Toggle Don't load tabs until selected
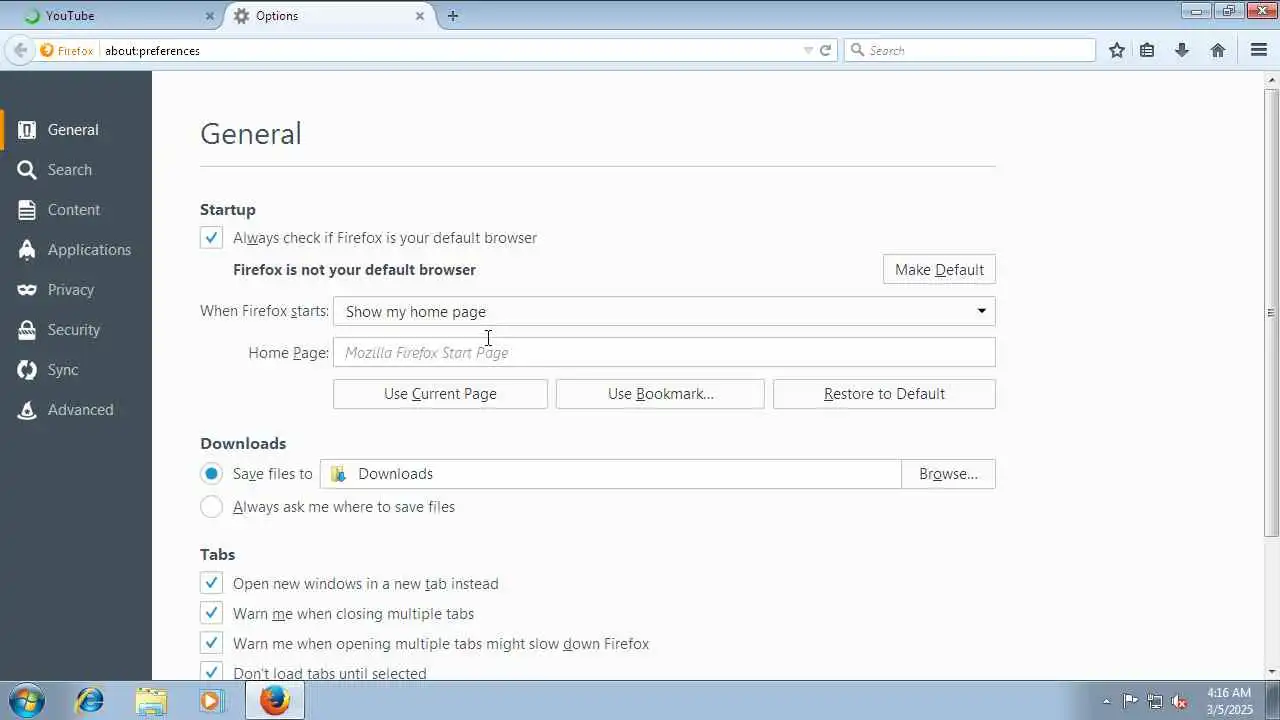 click(211, 672)
